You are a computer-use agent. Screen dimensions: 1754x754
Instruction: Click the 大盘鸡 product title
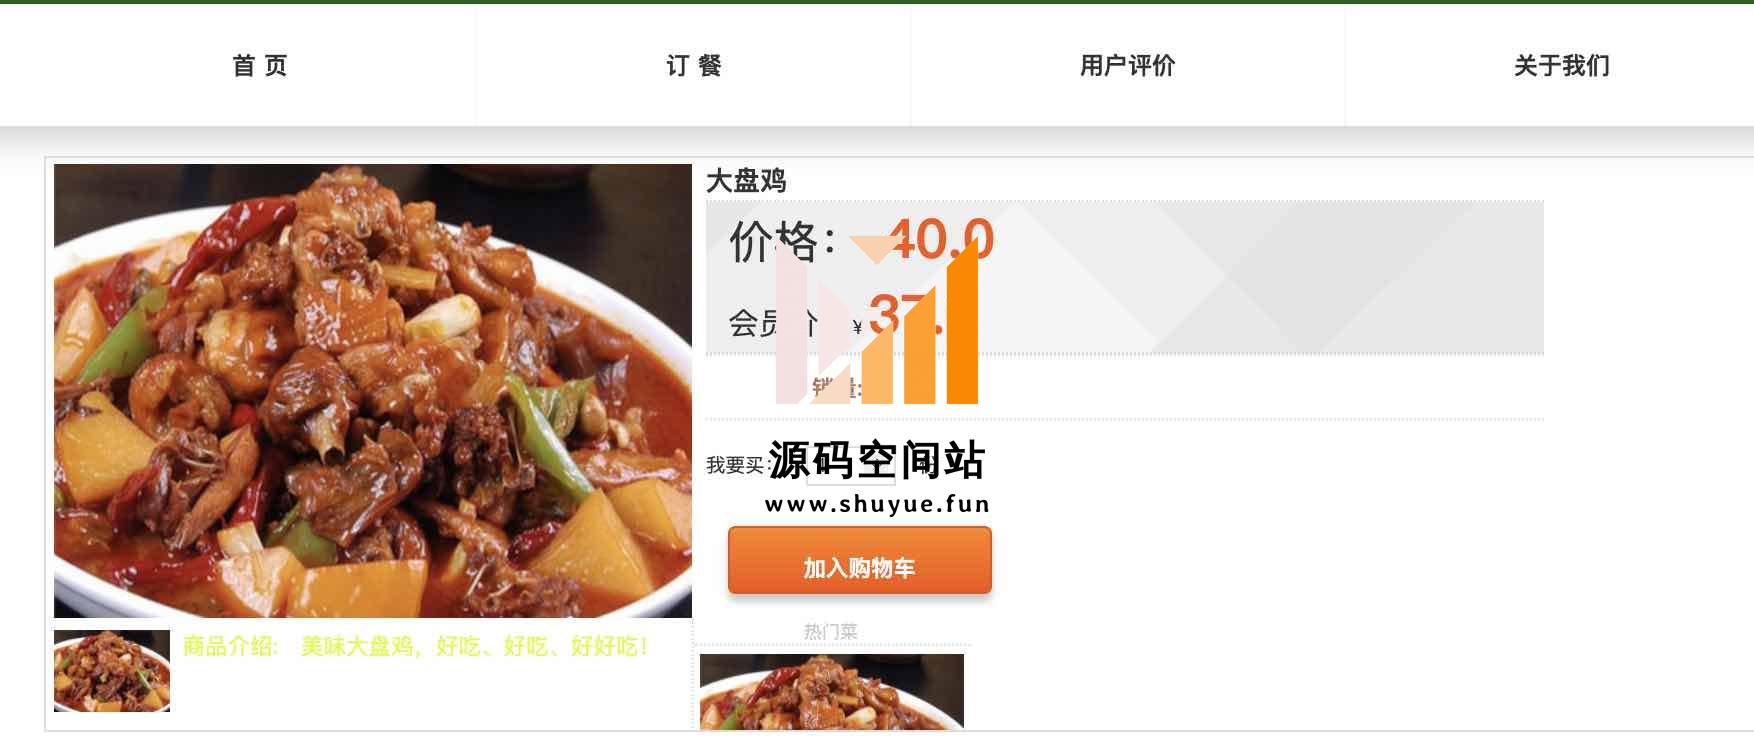[746, 181]
